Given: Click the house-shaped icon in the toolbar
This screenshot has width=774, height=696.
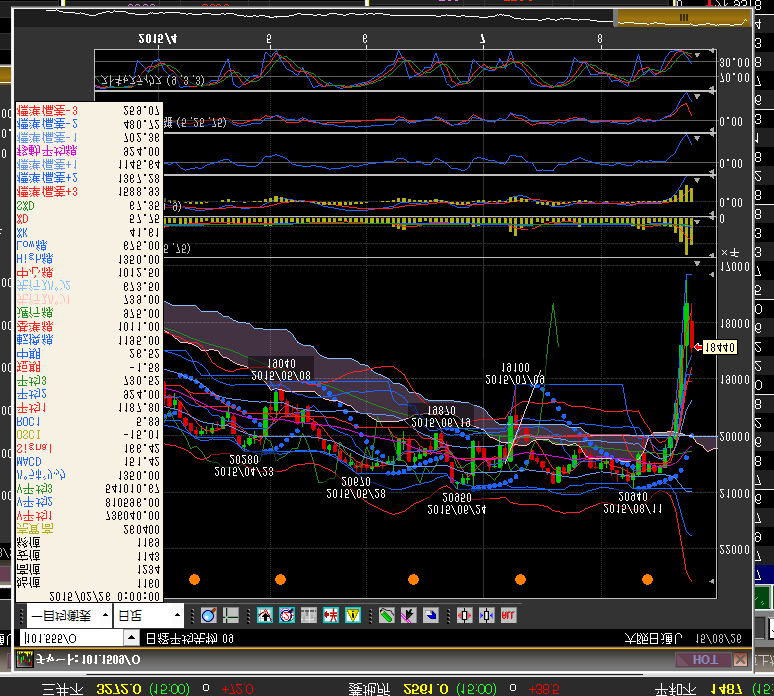Looking at the screenshot, I should tap(265, 615).
